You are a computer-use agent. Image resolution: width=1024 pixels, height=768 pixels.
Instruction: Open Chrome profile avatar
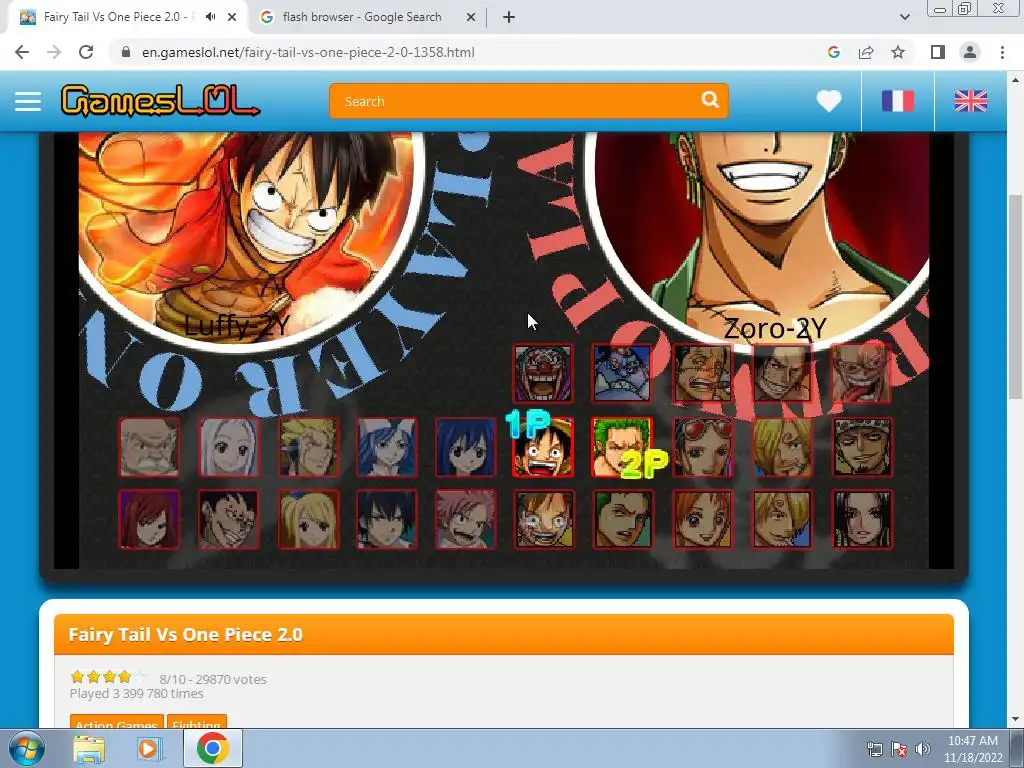(x=970, y=52)
